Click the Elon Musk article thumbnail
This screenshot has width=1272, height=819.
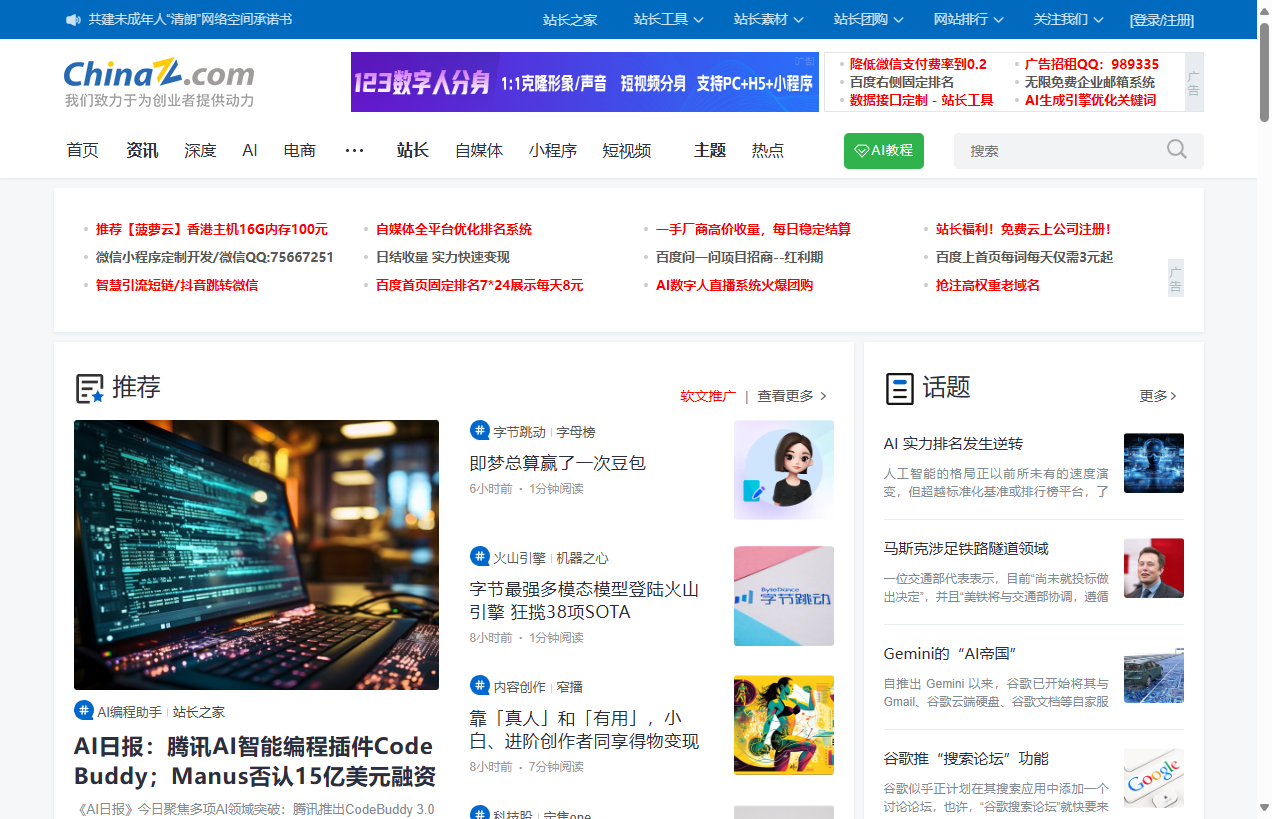[x=1153, y=568]
